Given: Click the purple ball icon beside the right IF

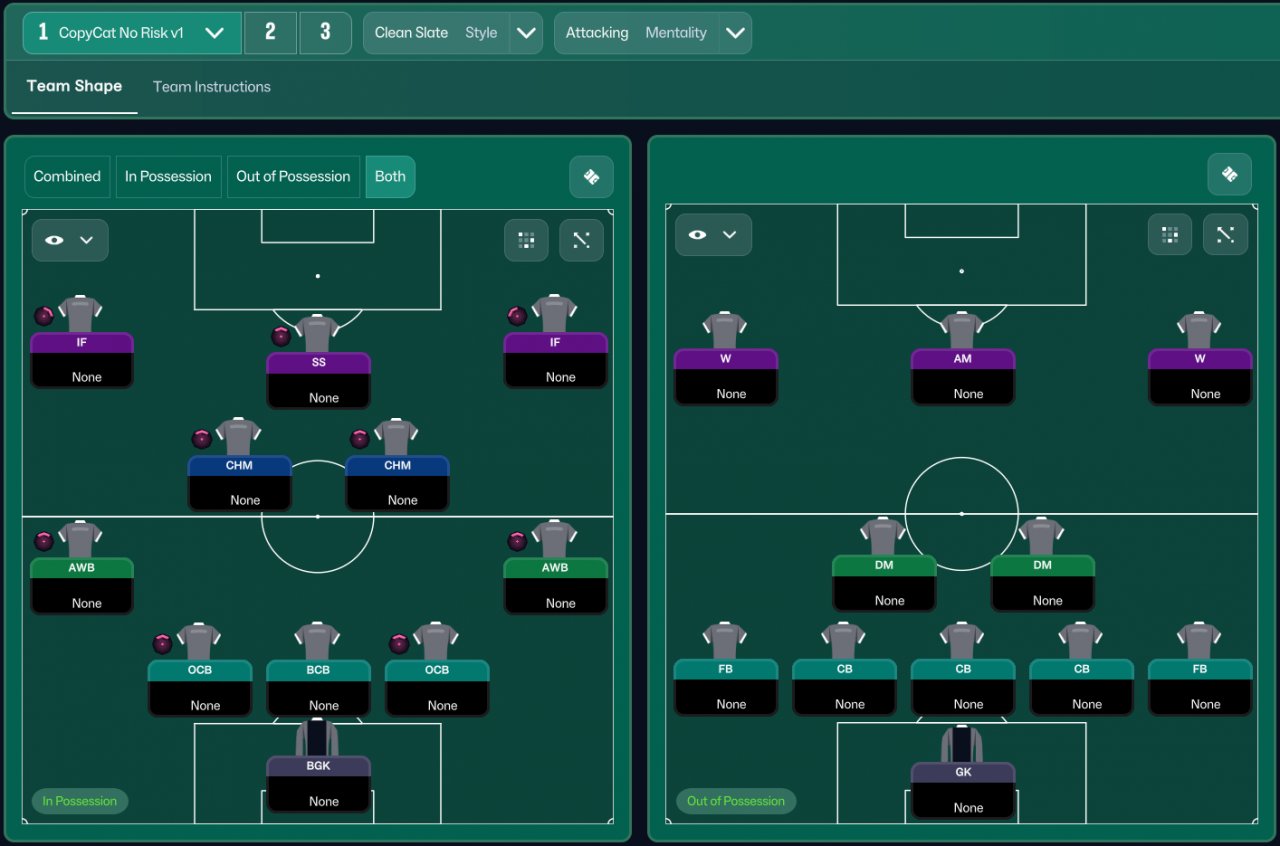Looking at the screenshot, I should tap(517, 316).
